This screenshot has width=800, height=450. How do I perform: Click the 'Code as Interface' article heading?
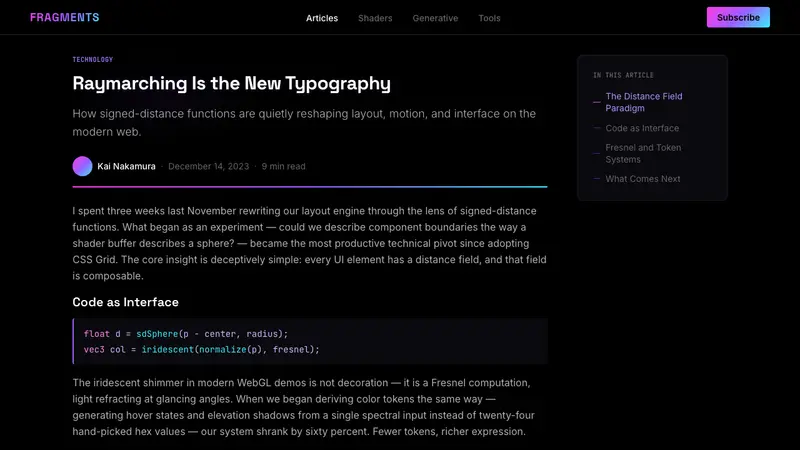point(126,302)
